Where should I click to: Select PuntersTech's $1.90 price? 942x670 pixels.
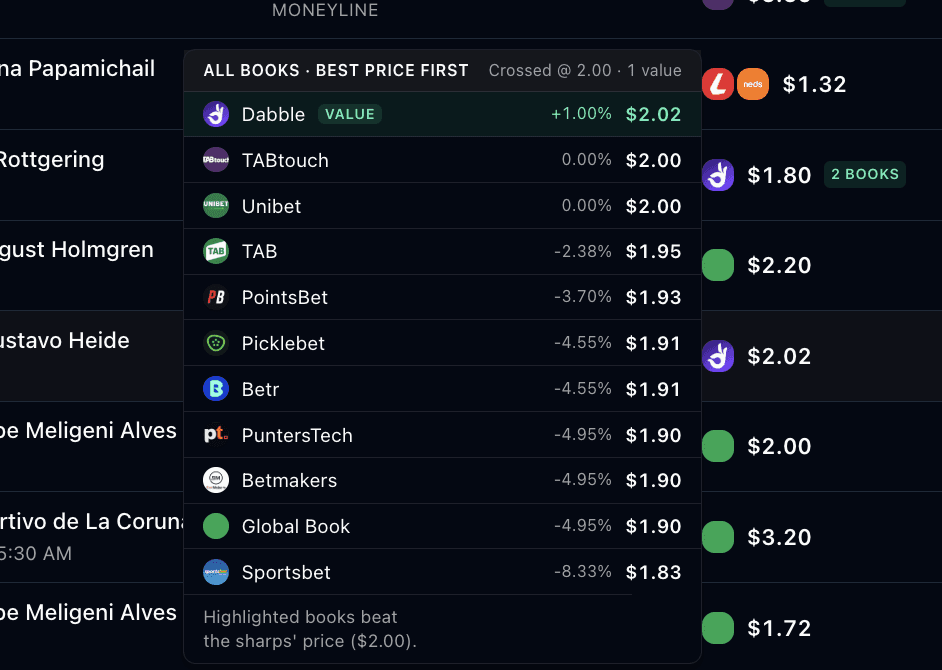653,435
